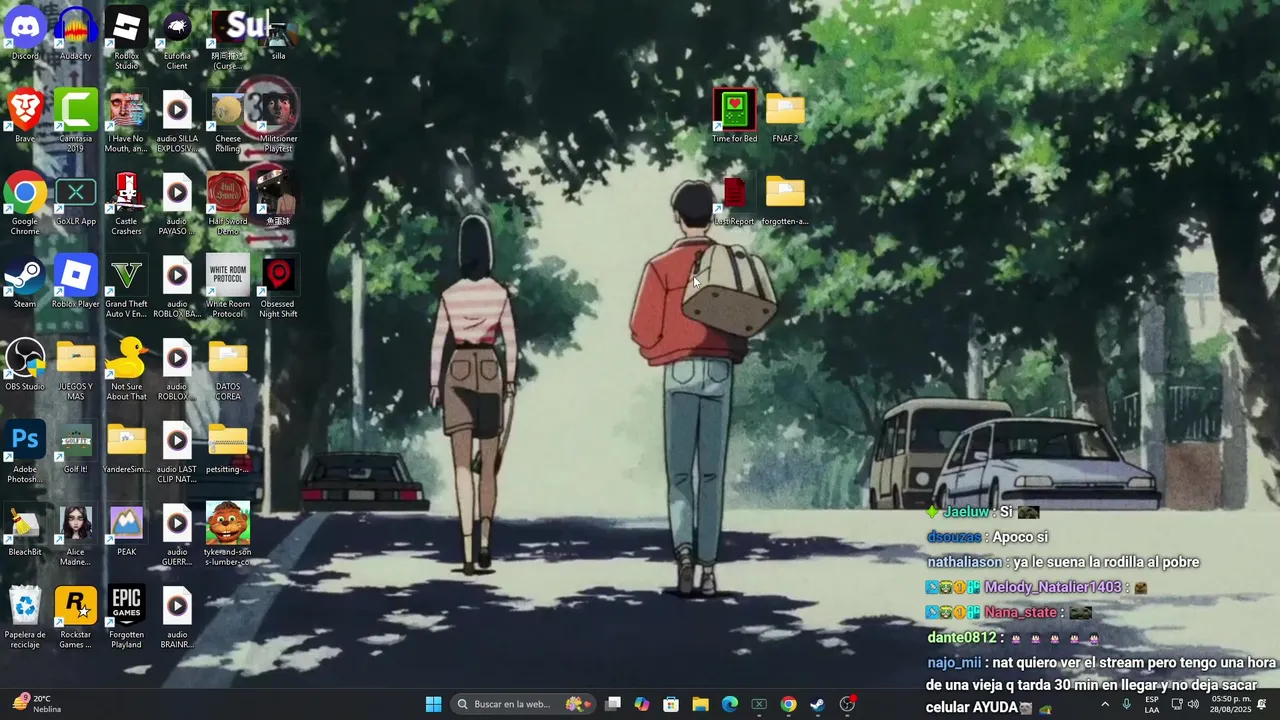Open the YandereSim folder
The height and width of the screenshot is (720, 1280).
tap(127, 447)
